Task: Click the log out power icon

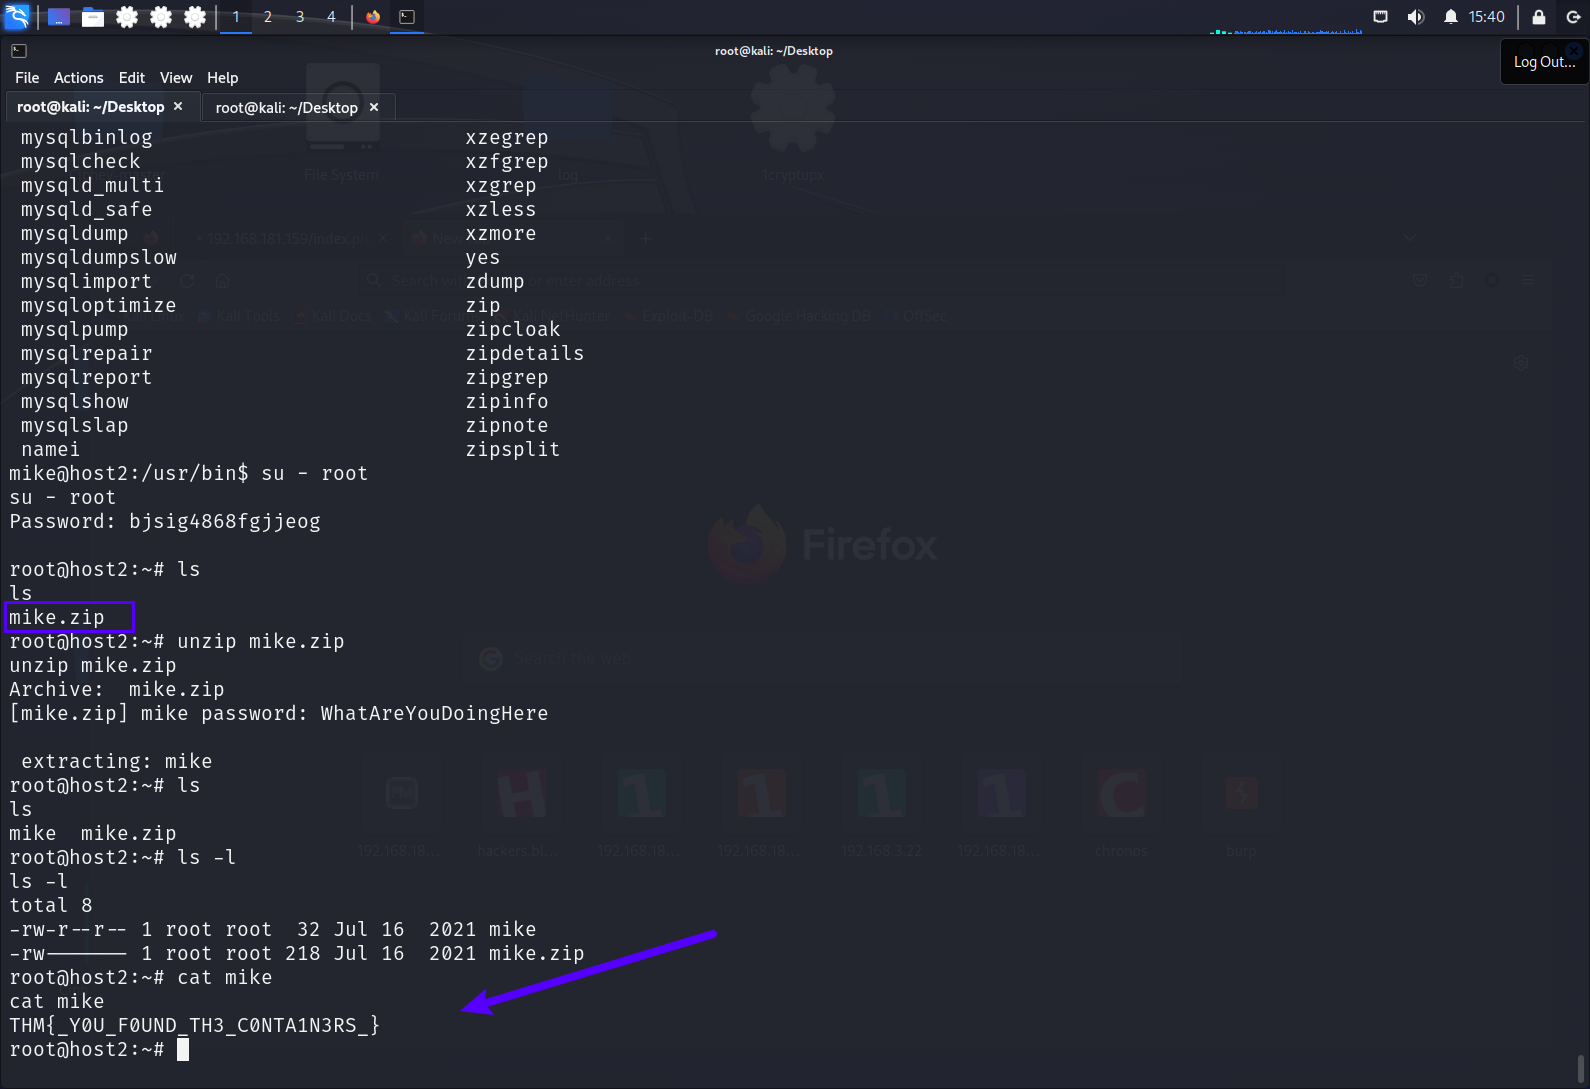Action: (1573, 17)
